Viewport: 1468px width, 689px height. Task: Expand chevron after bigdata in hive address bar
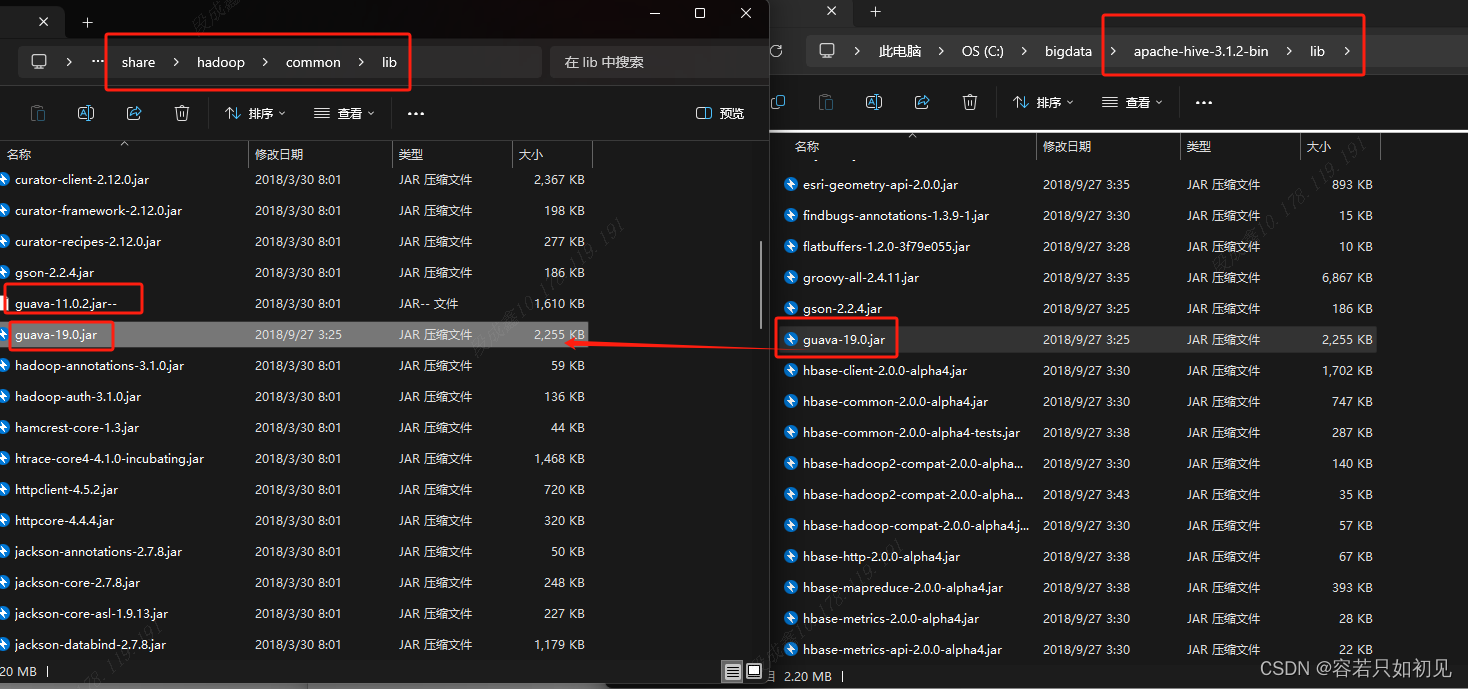pyautogui.click(x=1113, y=51)
